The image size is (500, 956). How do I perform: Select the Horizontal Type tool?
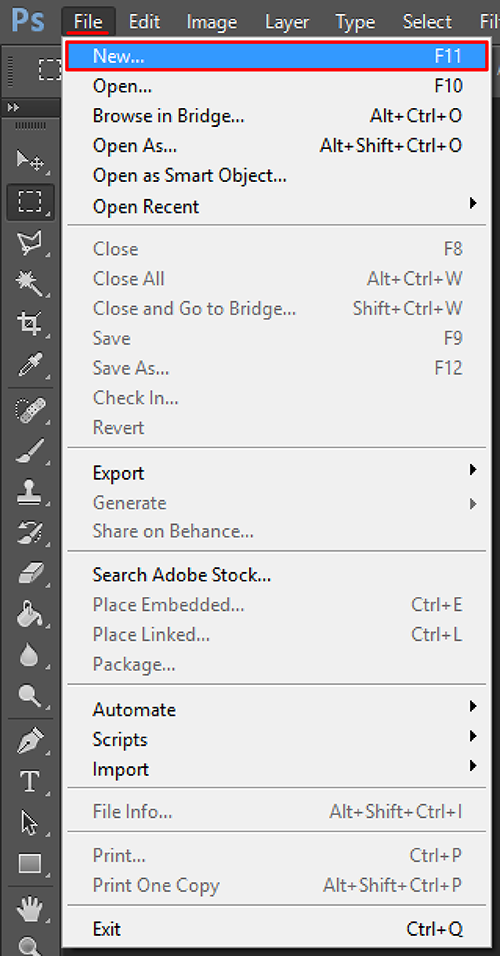(x=30, y=782)
